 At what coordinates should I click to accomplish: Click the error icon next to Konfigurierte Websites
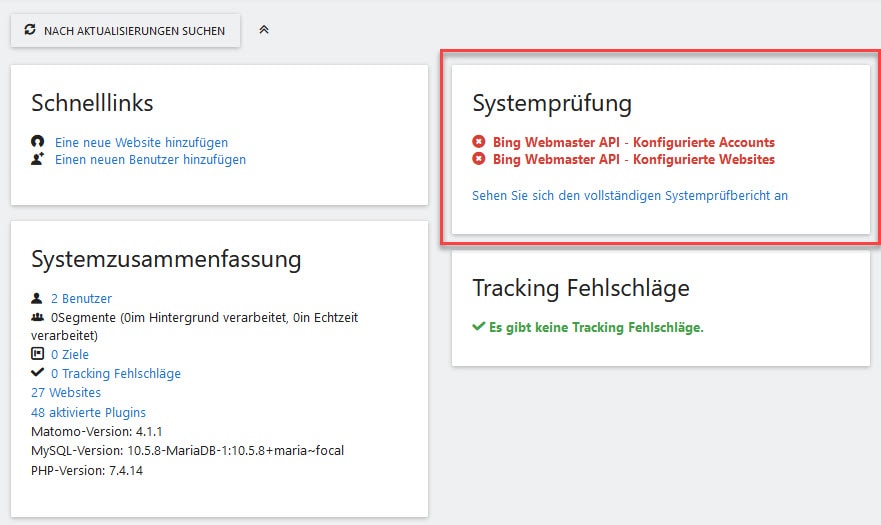click(x=479, y=159)
